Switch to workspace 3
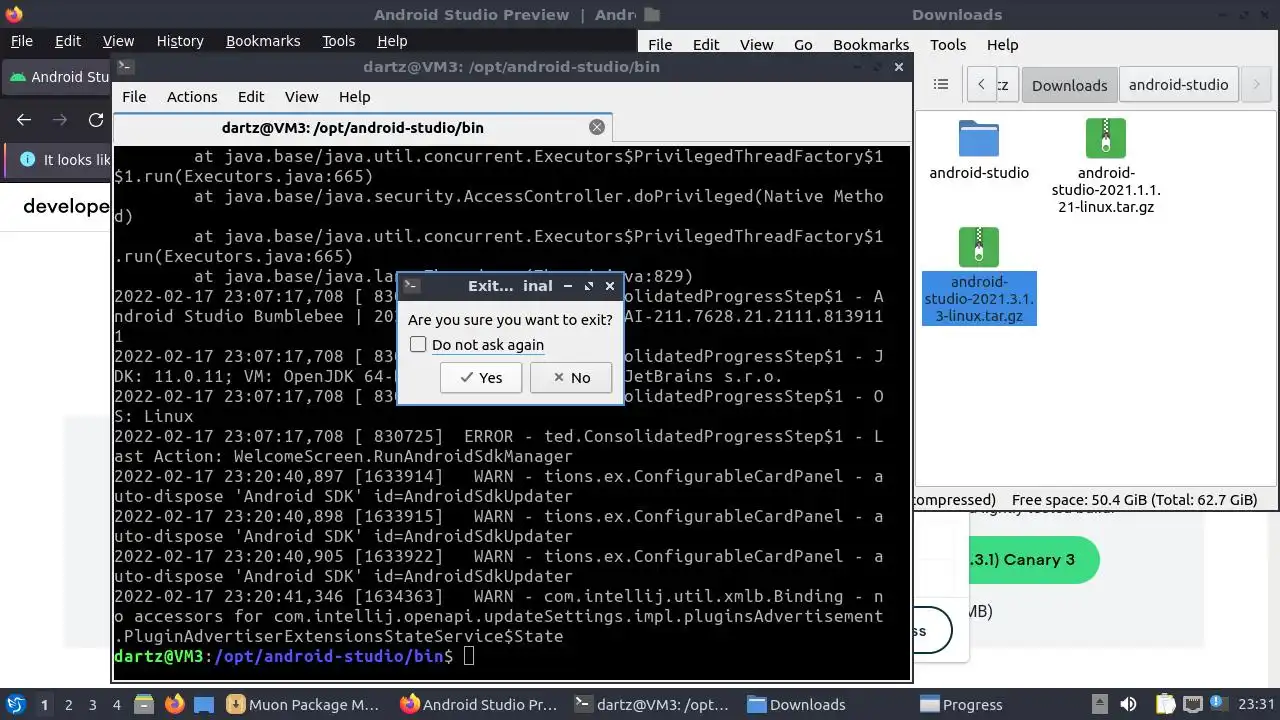The height and width of the screenshot is (720, 1280). point(92,704)
